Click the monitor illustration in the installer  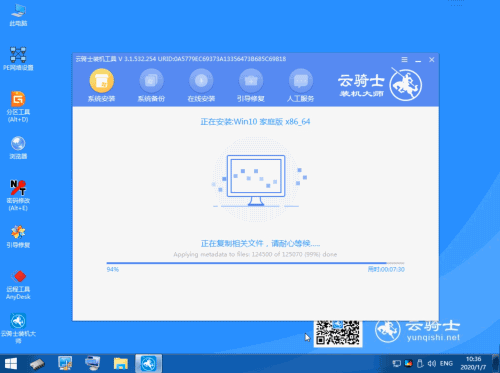256,180
